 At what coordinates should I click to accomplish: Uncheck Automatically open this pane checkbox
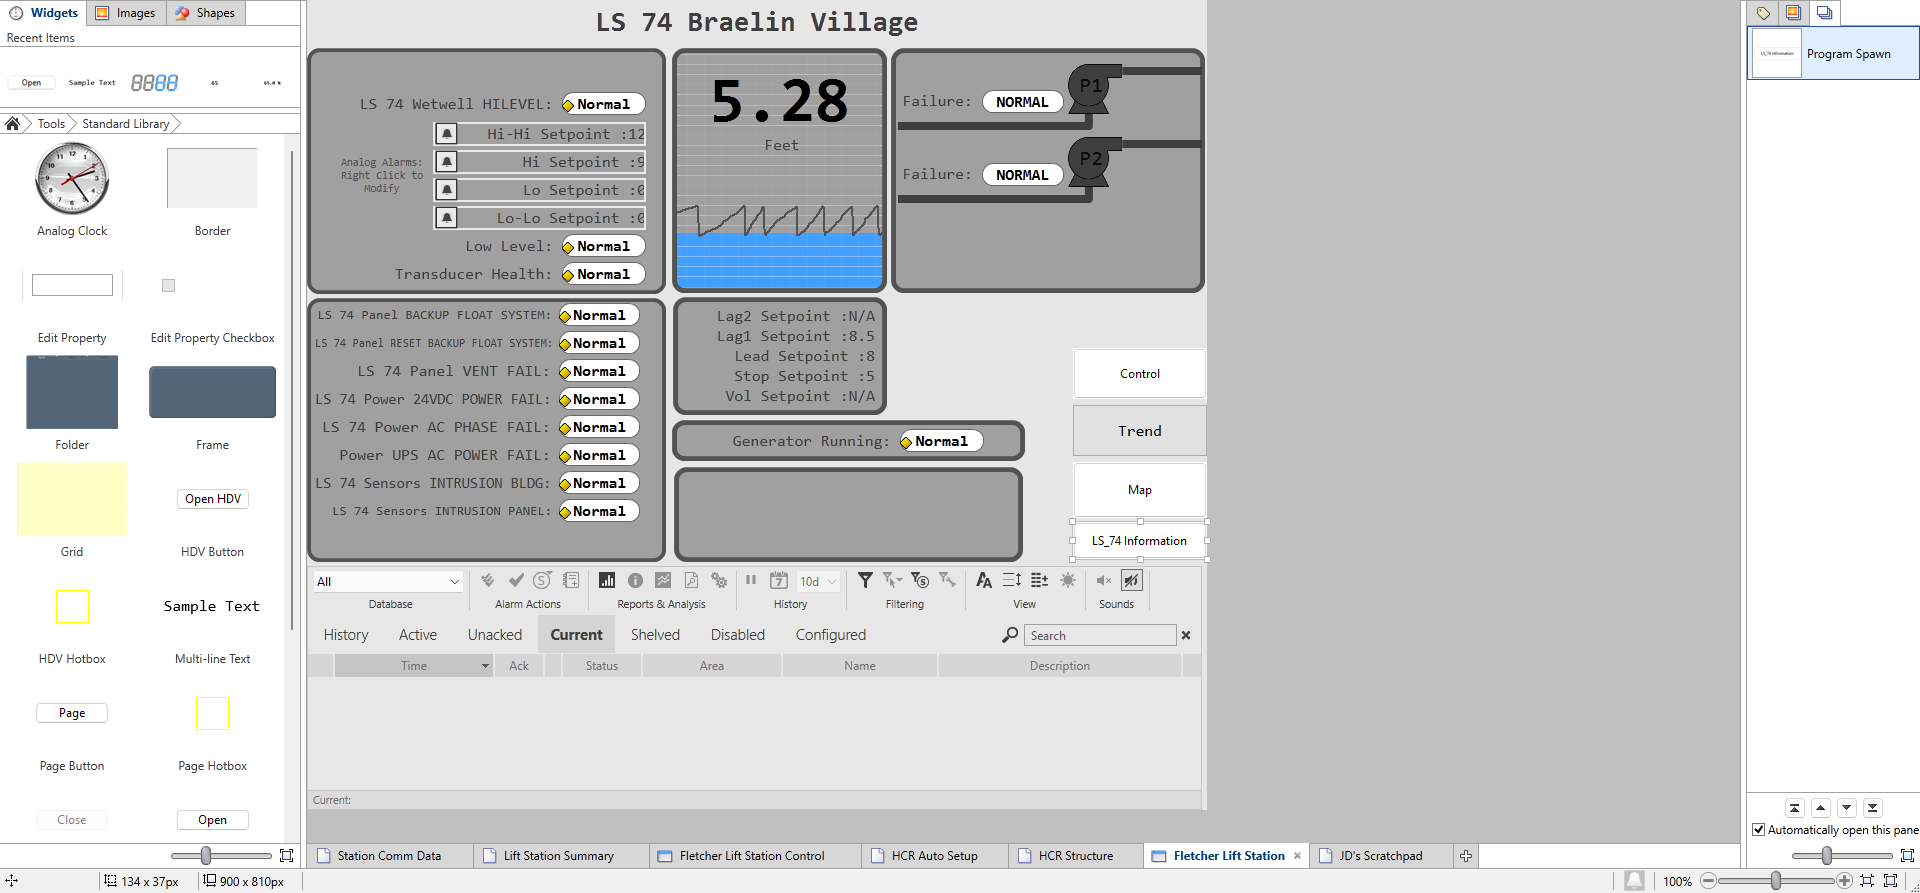click(1759, 830)
